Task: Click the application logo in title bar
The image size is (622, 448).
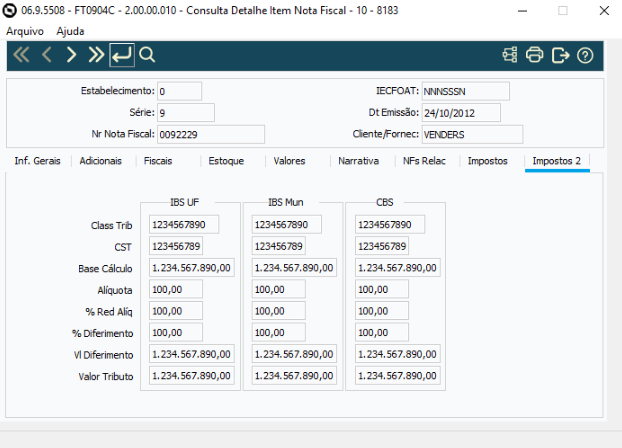Action: tap(10, 10)
